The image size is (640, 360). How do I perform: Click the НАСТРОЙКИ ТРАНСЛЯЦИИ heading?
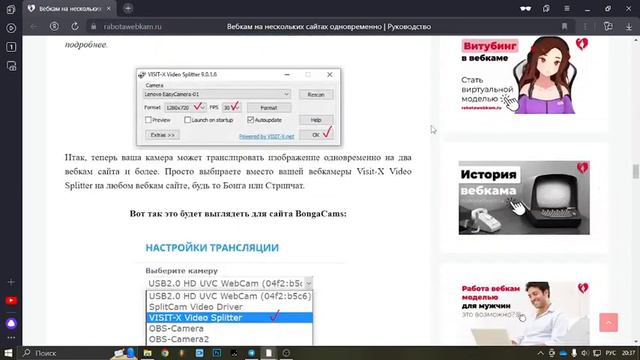[x=212, y=248]
